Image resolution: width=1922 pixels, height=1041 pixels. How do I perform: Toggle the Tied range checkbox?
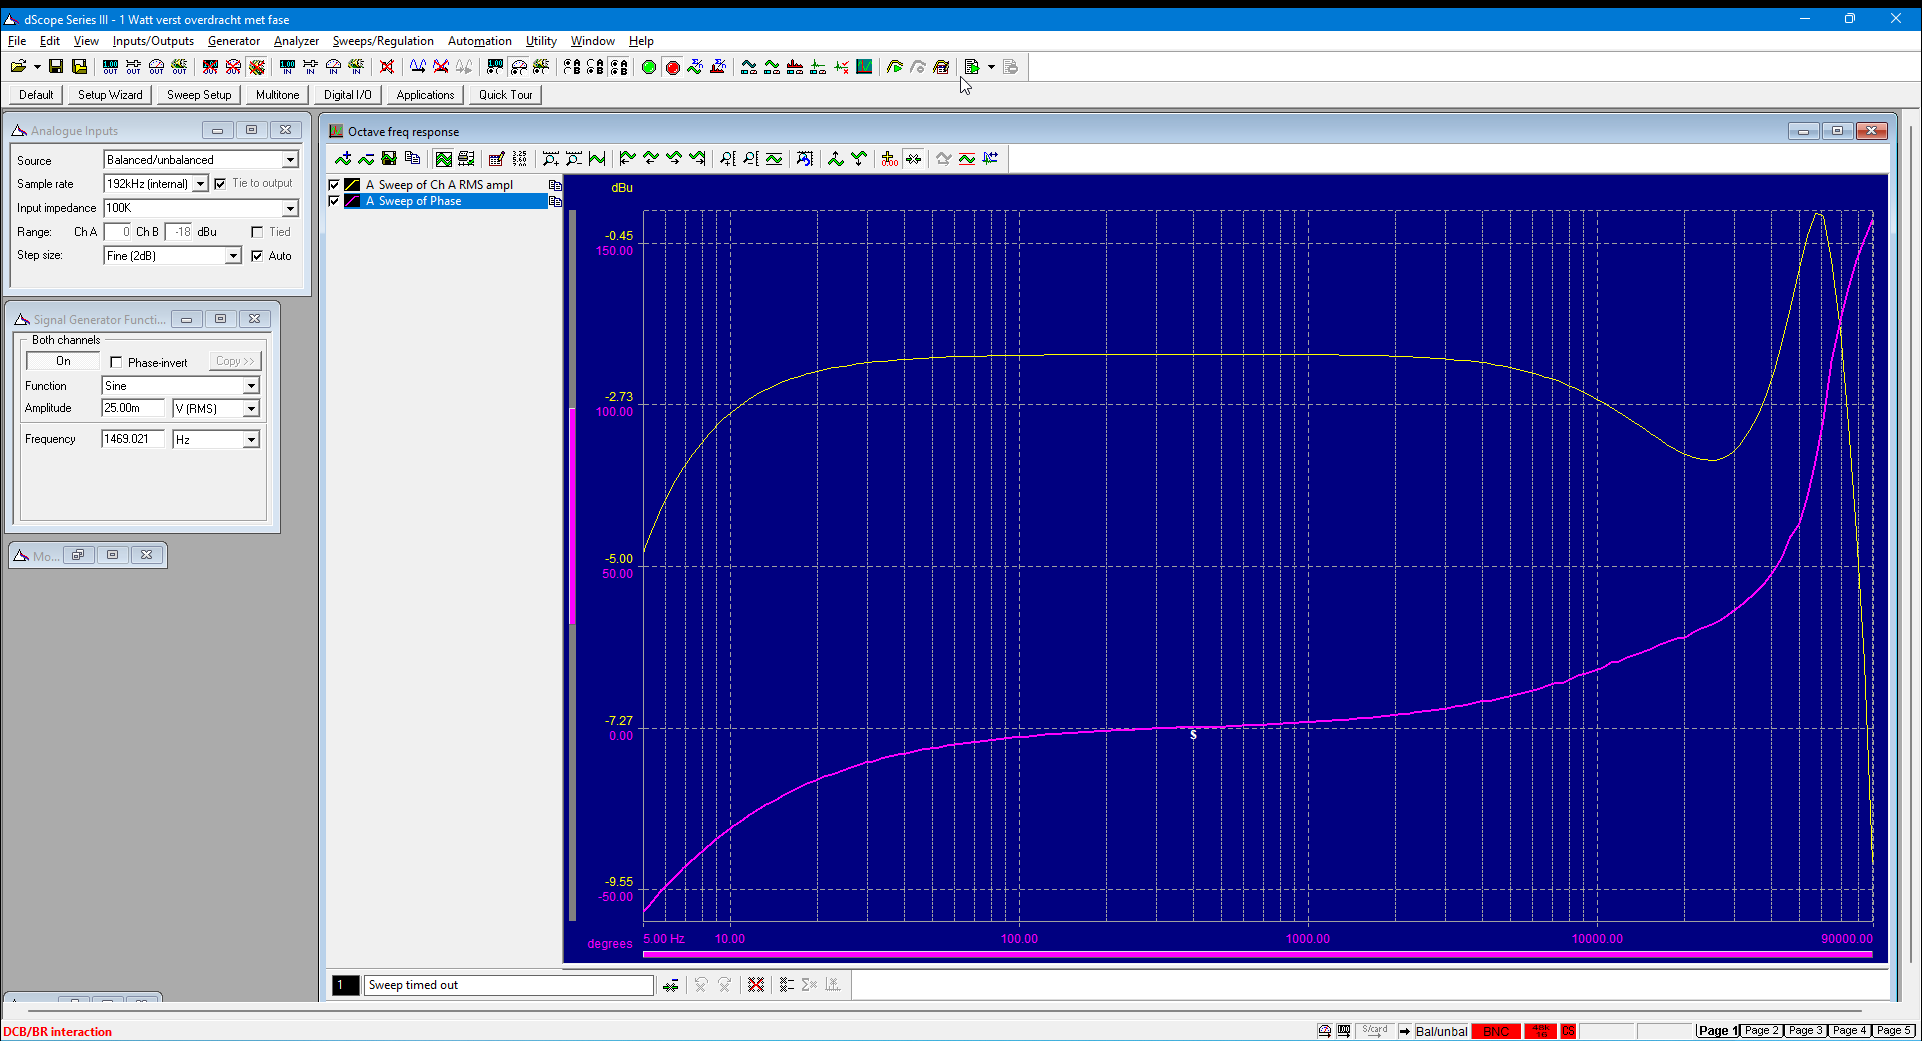[x=257, y=232]
